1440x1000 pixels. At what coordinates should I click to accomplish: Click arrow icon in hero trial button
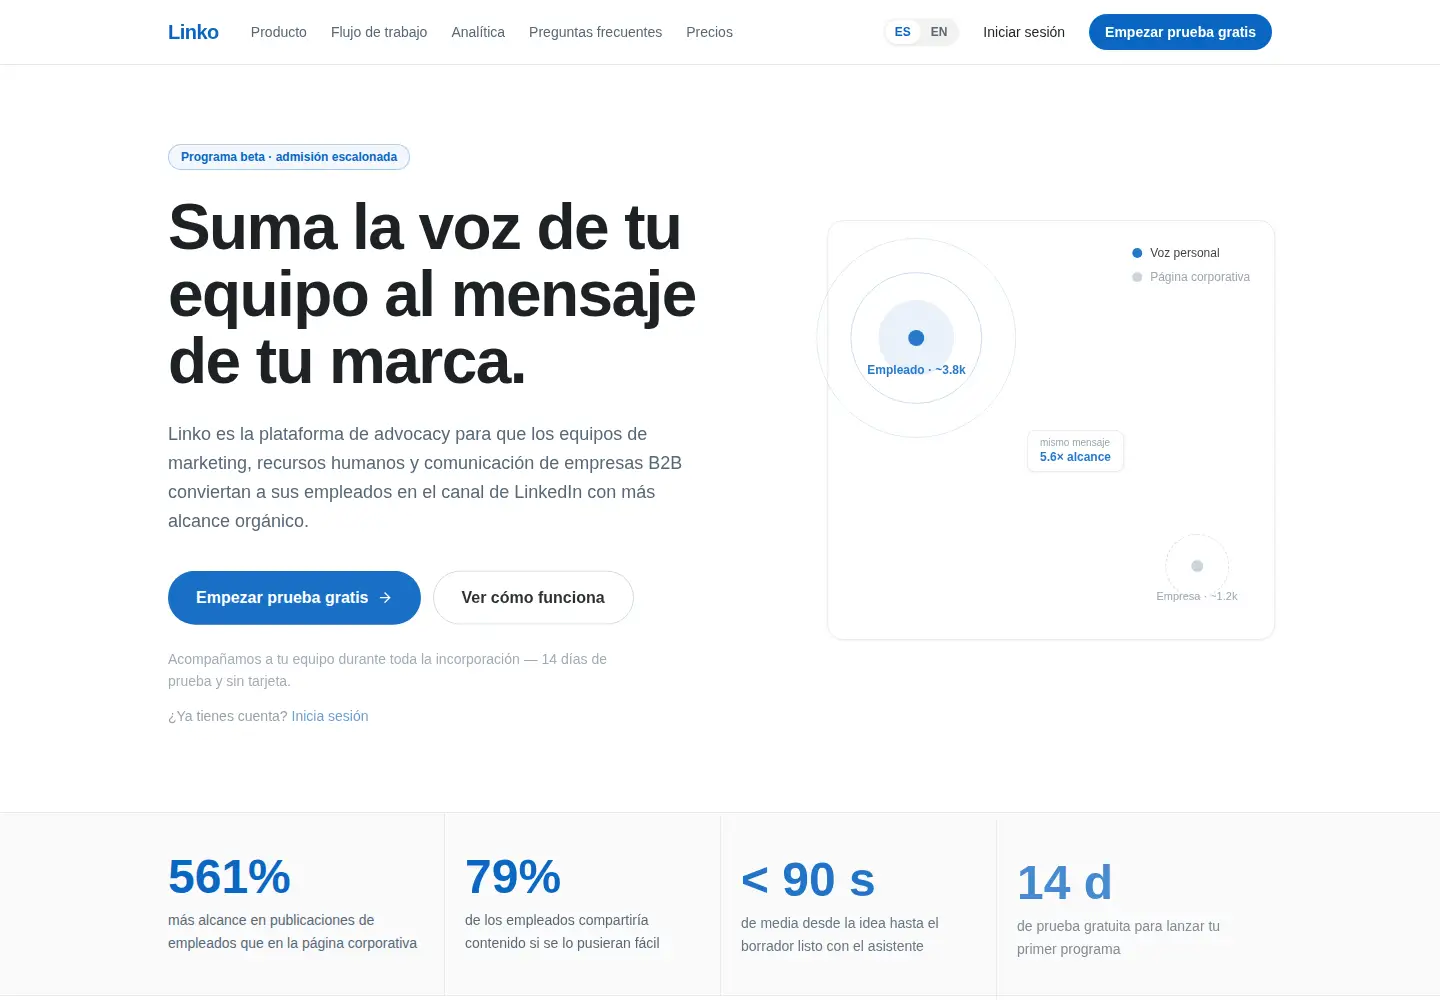[x=385, y=598]
